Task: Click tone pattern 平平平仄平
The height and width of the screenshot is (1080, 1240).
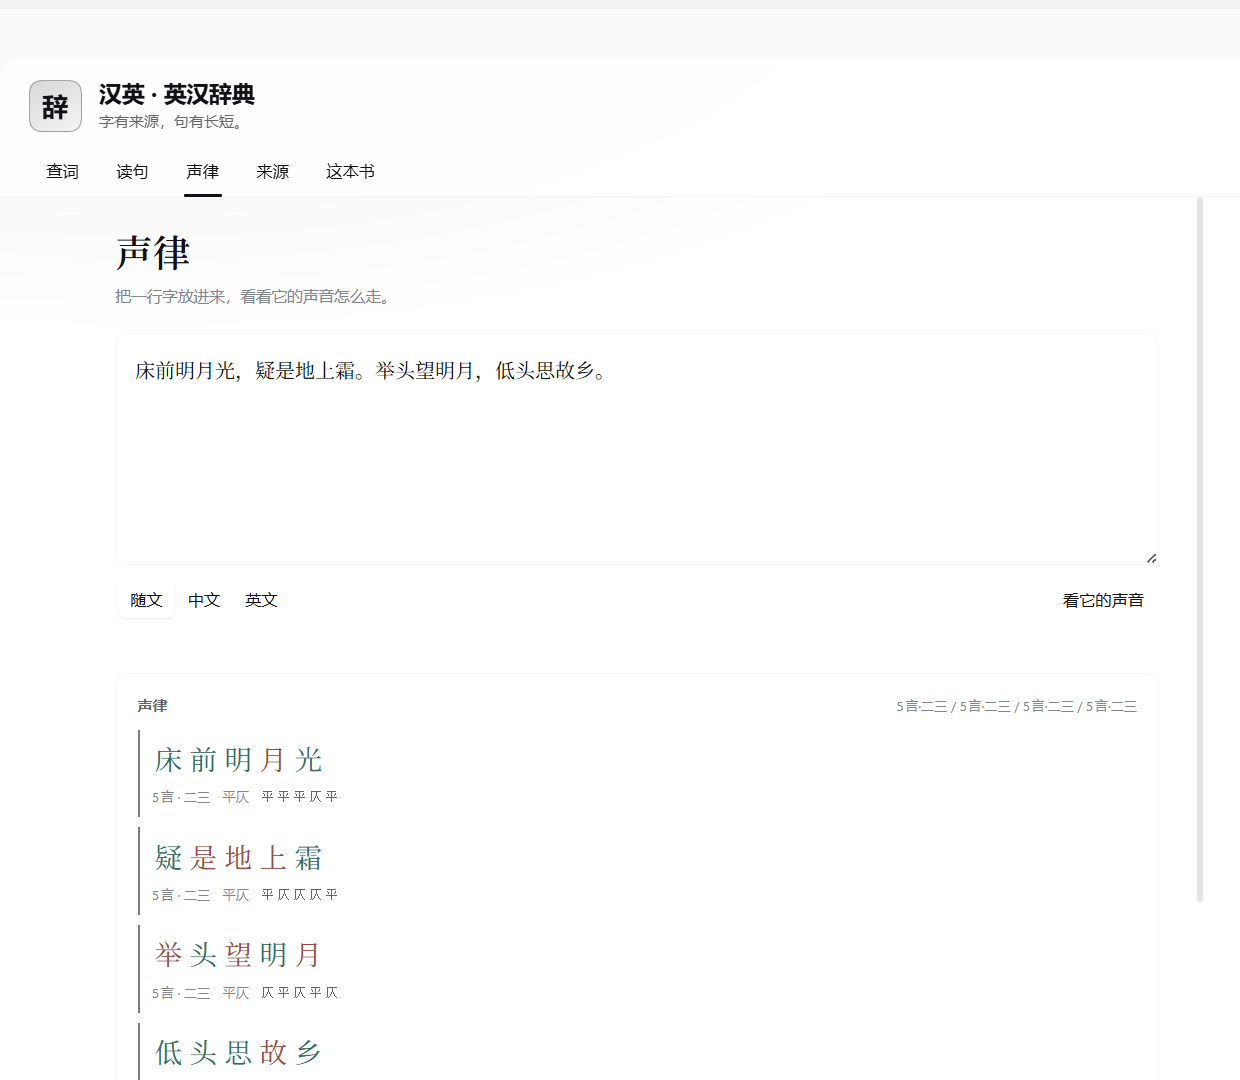Action: [x=300, y=797]
